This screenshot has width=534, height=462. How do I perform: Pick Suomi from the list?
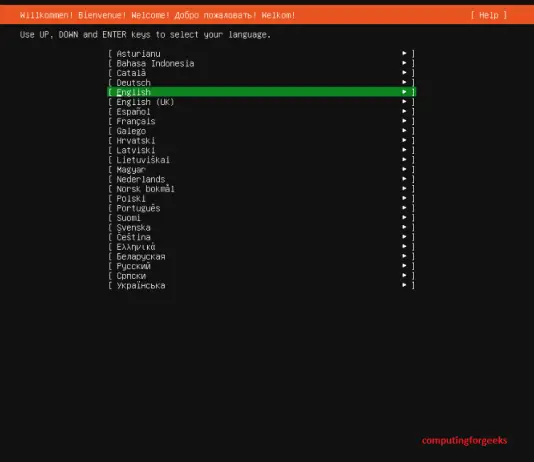[262, 218]
